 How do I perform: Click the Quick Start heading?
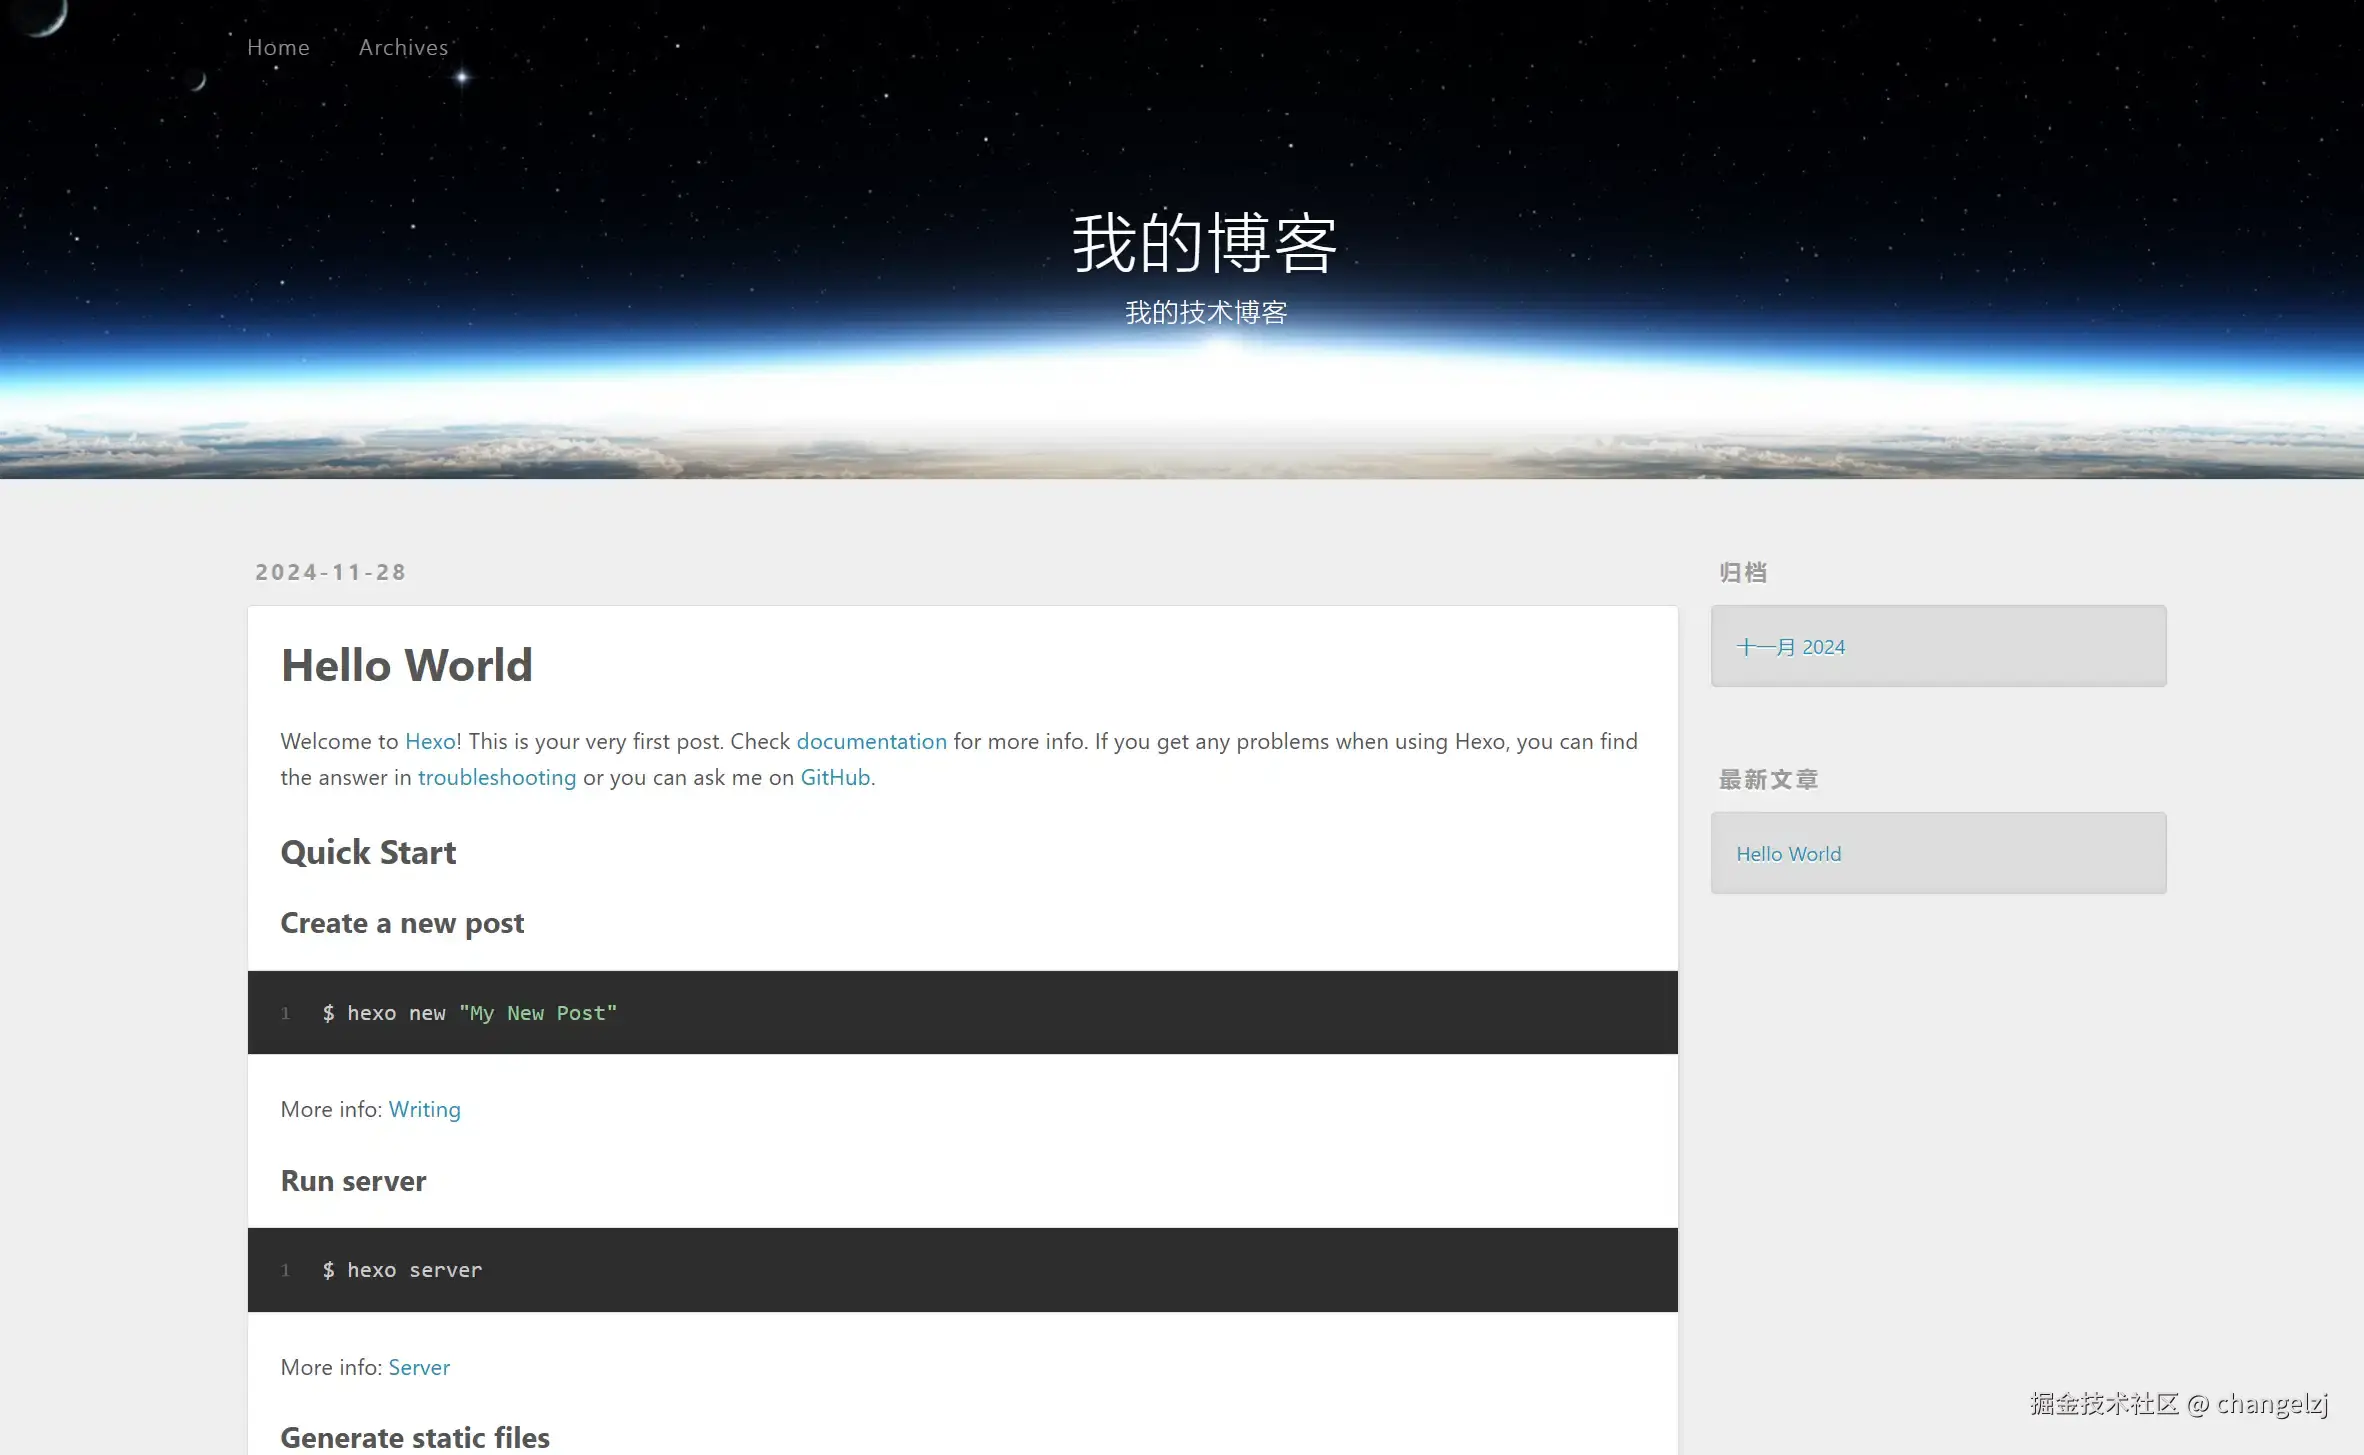pyautogui.click(x=368, y=852)
